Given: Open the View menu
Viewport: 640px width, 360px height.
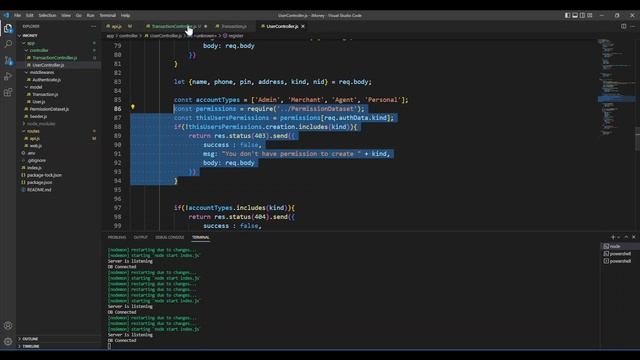Looking at the screenshot, I should point(66,15).
